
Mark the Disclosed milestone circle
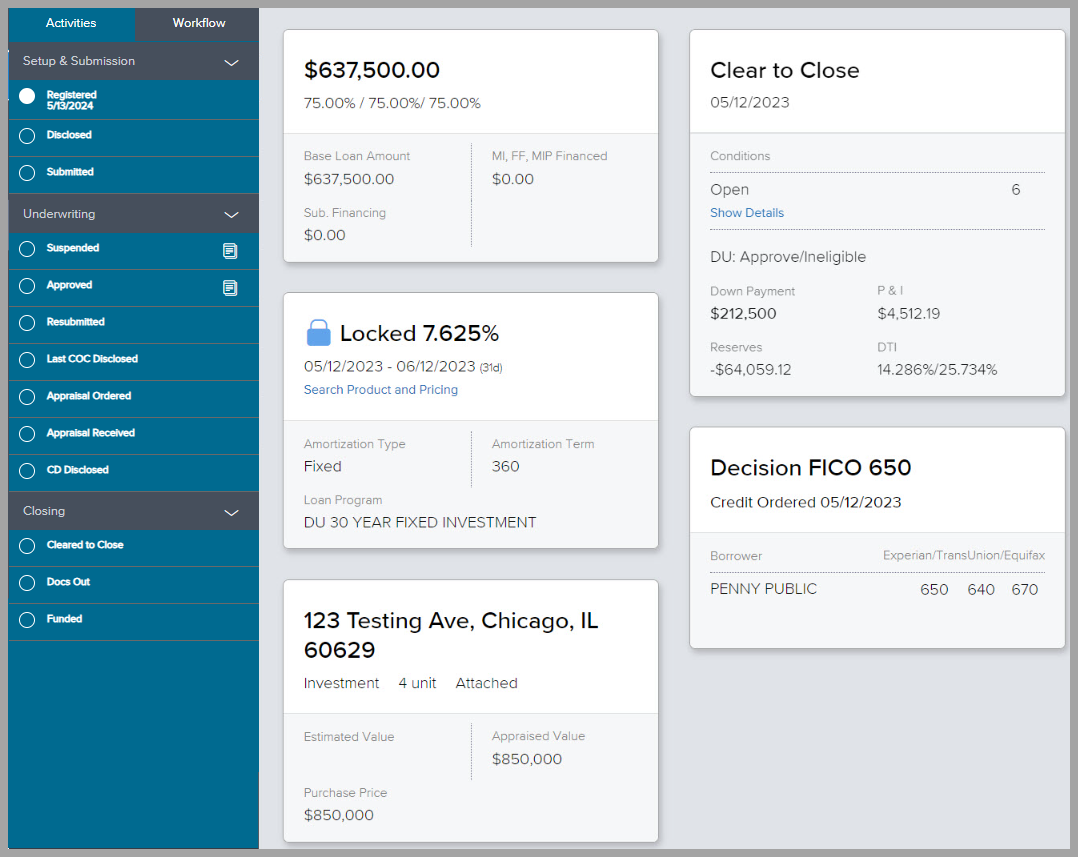(x=29, y=135)
